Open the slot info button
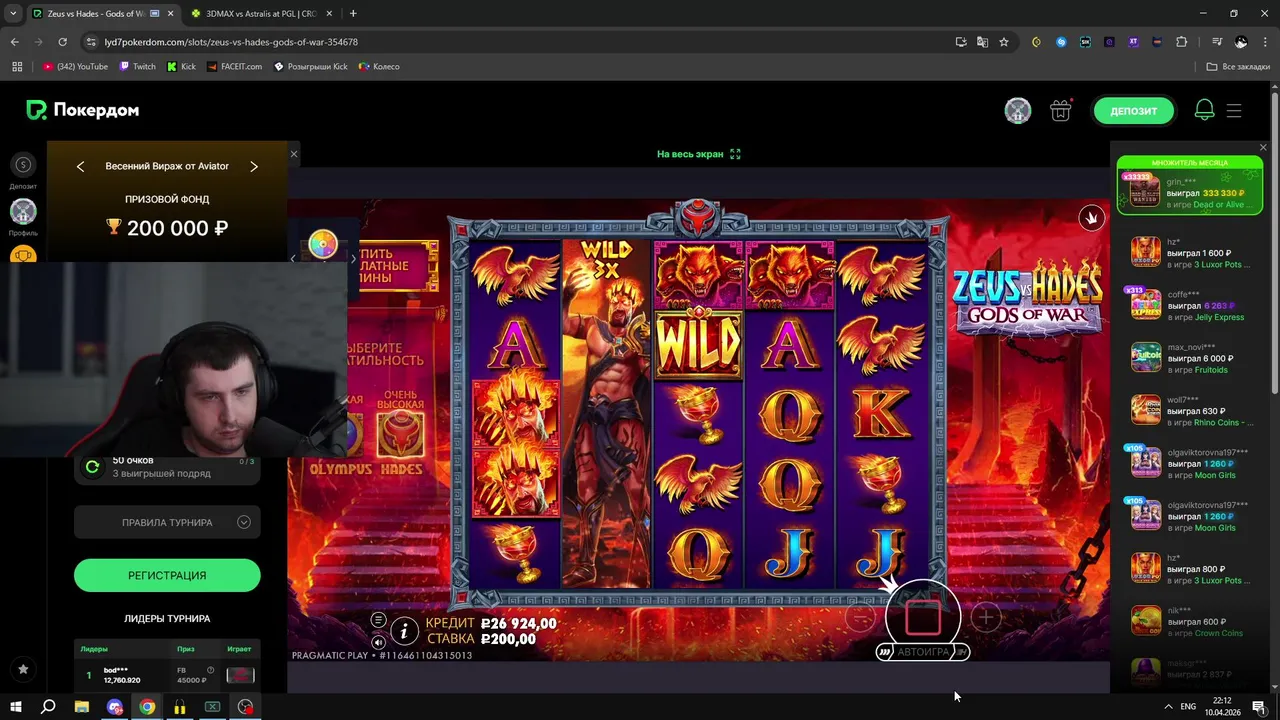 pyautogui.click(x=404, y=631)
